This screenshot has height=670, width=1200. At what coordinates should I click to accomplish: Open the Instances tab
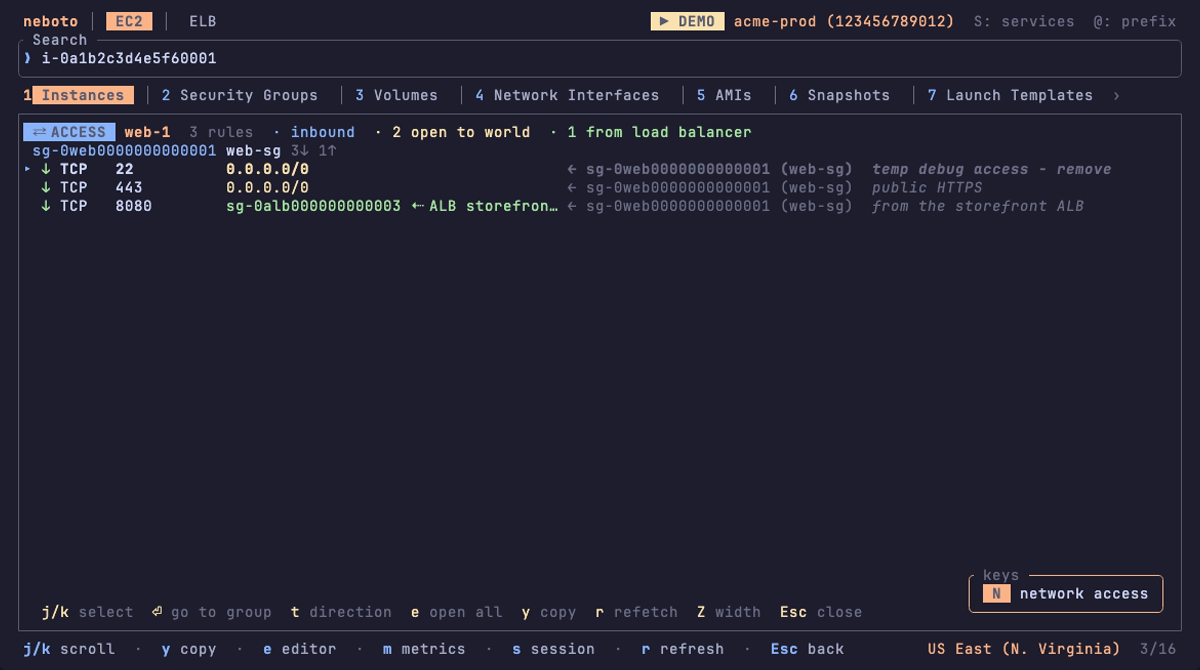click(x=78, y=95)
